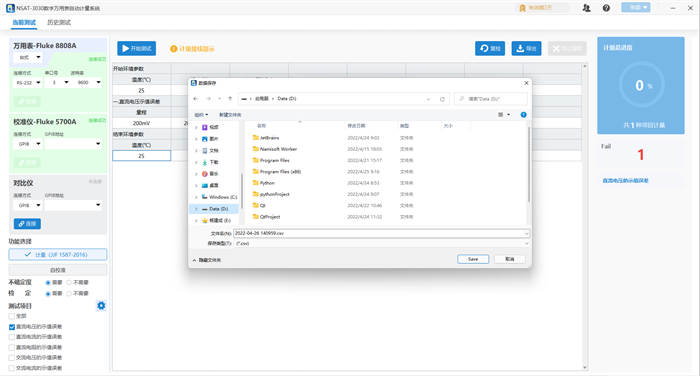Click the blue start test button
700x376 pixels.
coord(137,48)
